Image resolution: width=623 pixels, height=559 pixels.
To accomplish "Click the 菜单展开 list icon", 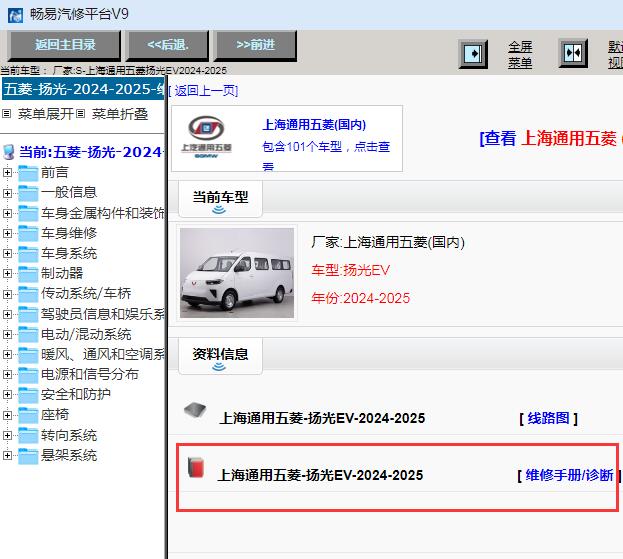I will [x=6, y=114].
